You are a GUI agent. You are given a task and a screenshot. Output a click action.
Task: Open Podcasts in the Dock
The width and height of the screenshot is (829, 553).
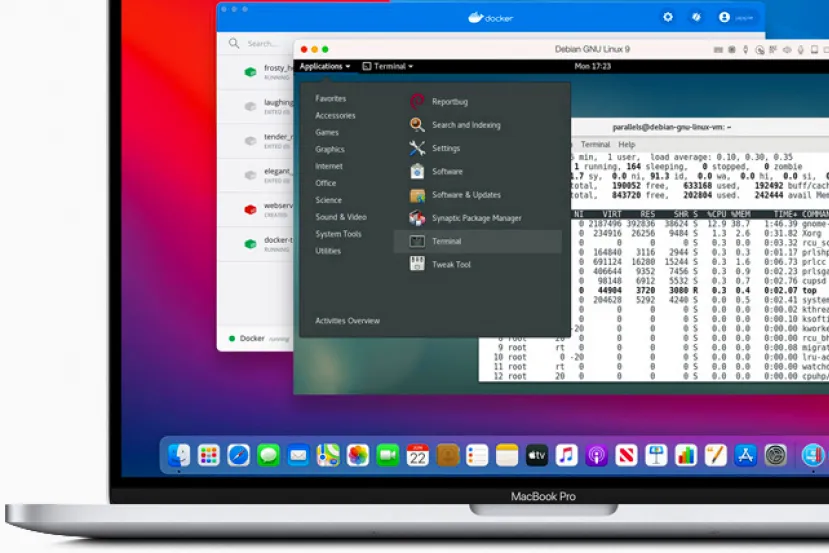coord(596,455)
